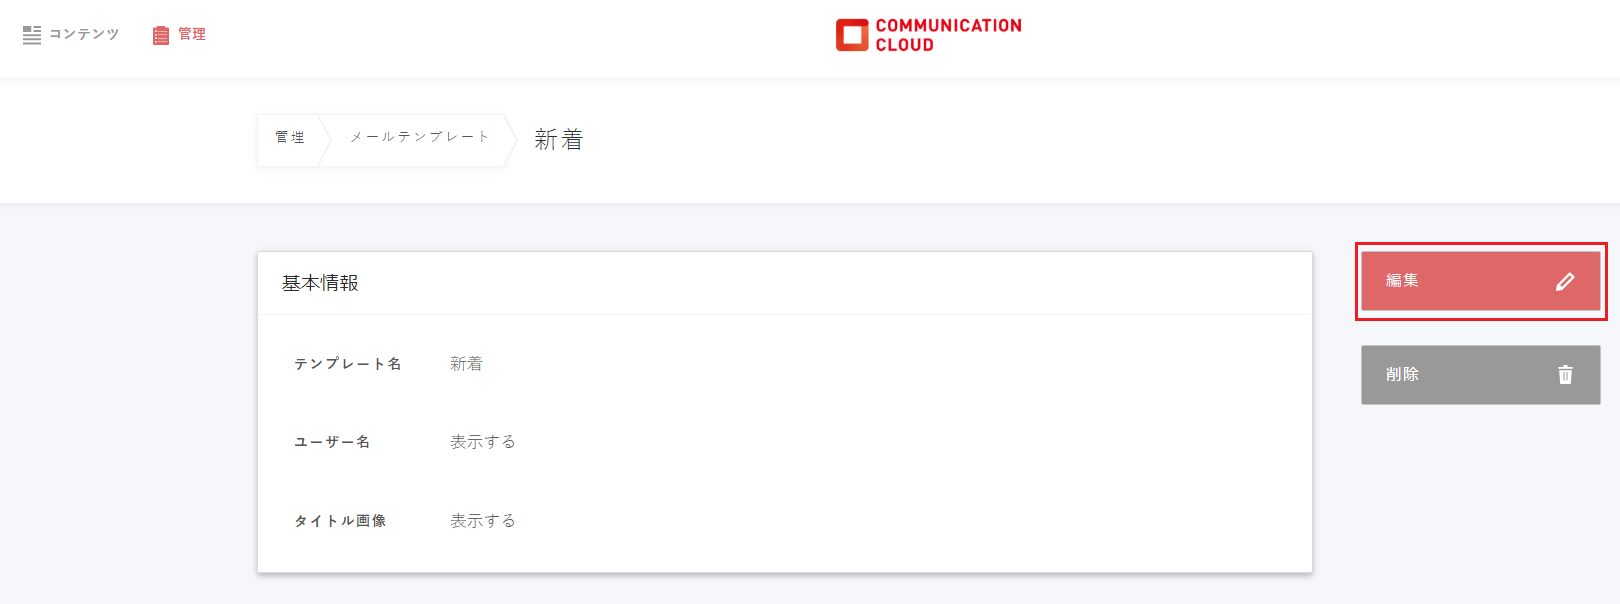1620x604 pixels.
Task: Click the red Communication Cloud square logo
Action: 852,35
